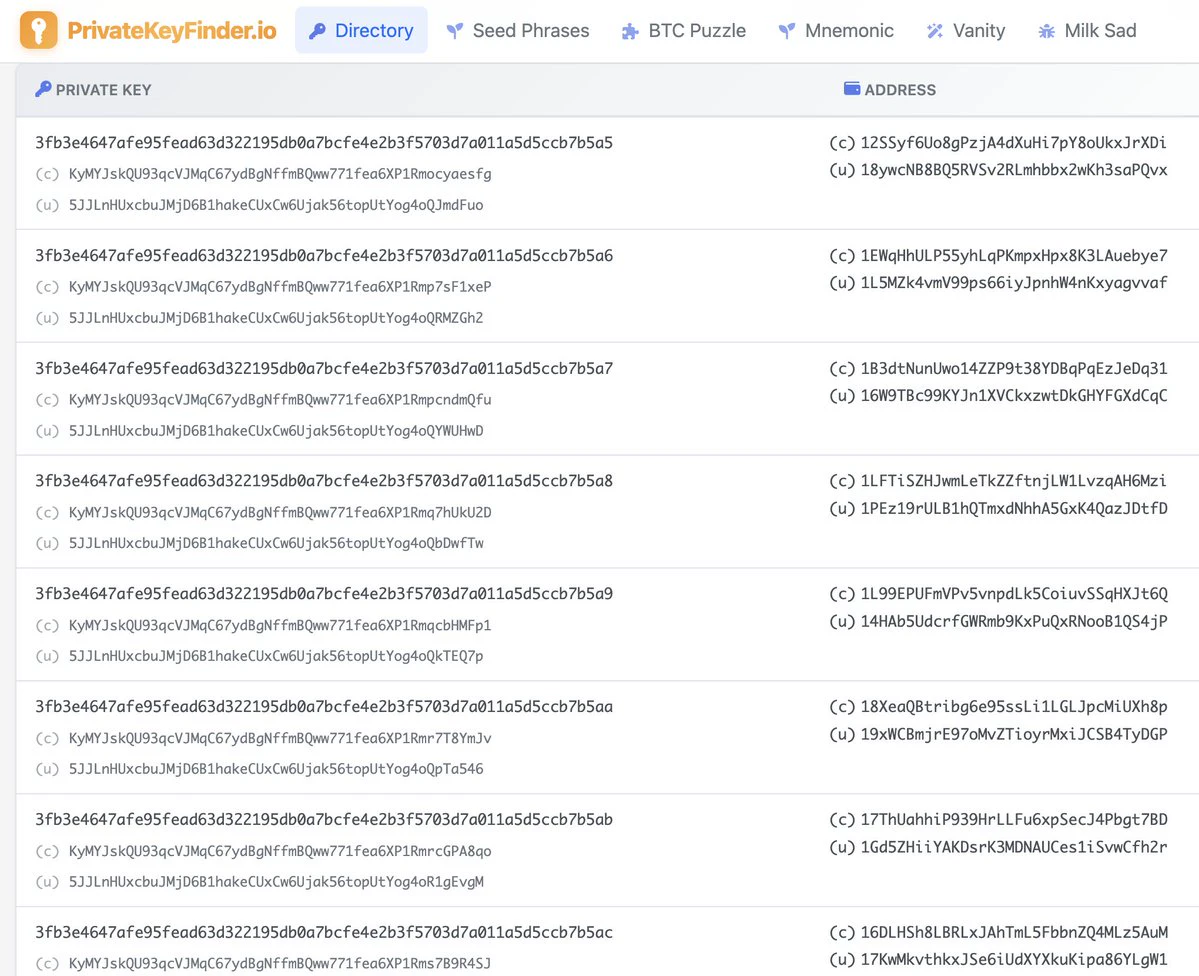Screen dimensions: 1199x976
Task: Click the sprout icon beside Seed Phrases
Action: [455, 31]
